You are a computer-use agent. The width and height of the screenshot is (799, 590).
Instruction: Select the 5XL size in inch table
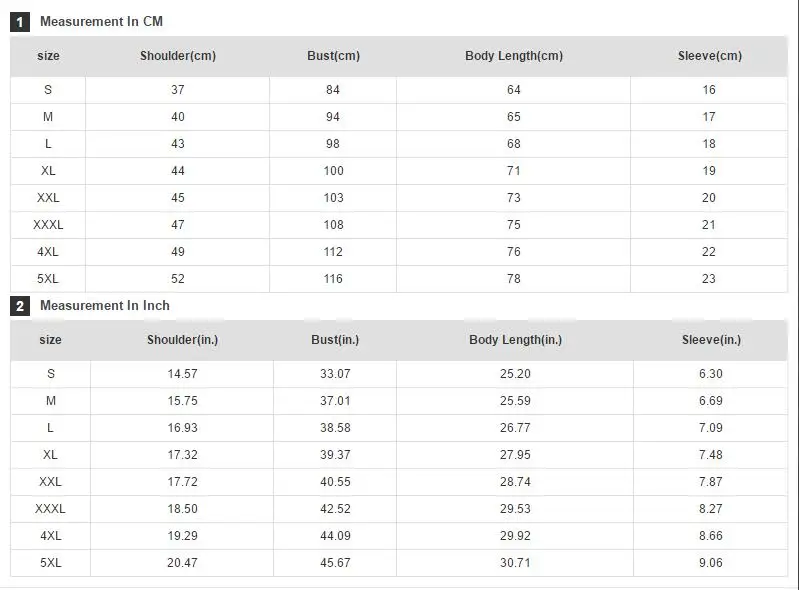(x=50, y=562)
